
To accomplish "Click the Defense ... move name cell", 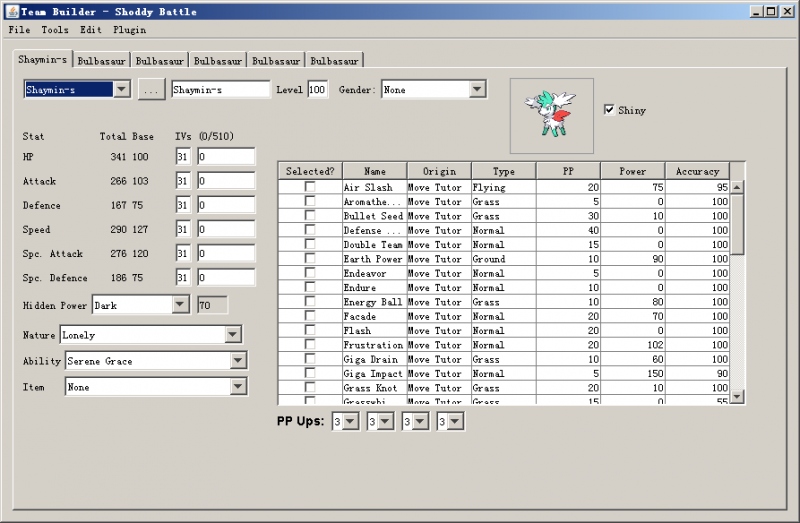I will [x=374, y=230].
